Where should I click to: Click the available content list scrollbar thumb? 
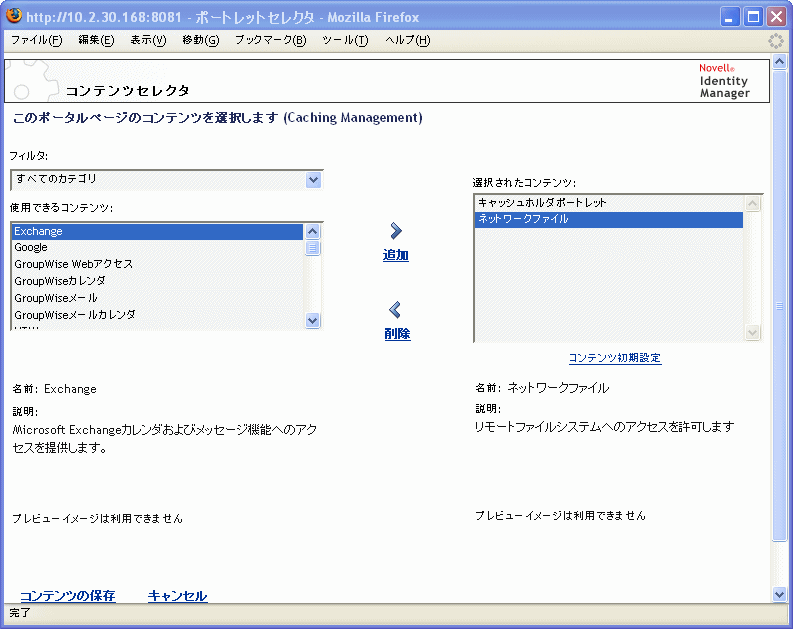point(313,248)
